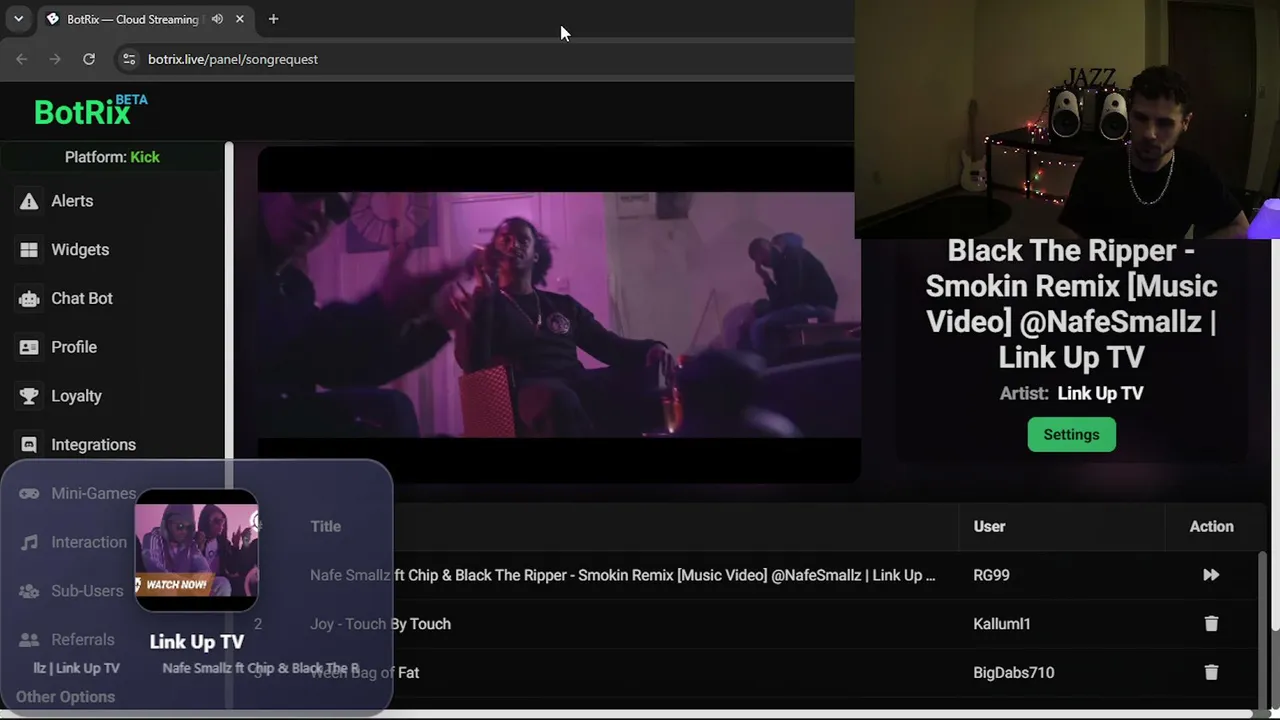Click the Link Up TV Watch Now thumbnail

click(x=197, y=550)
